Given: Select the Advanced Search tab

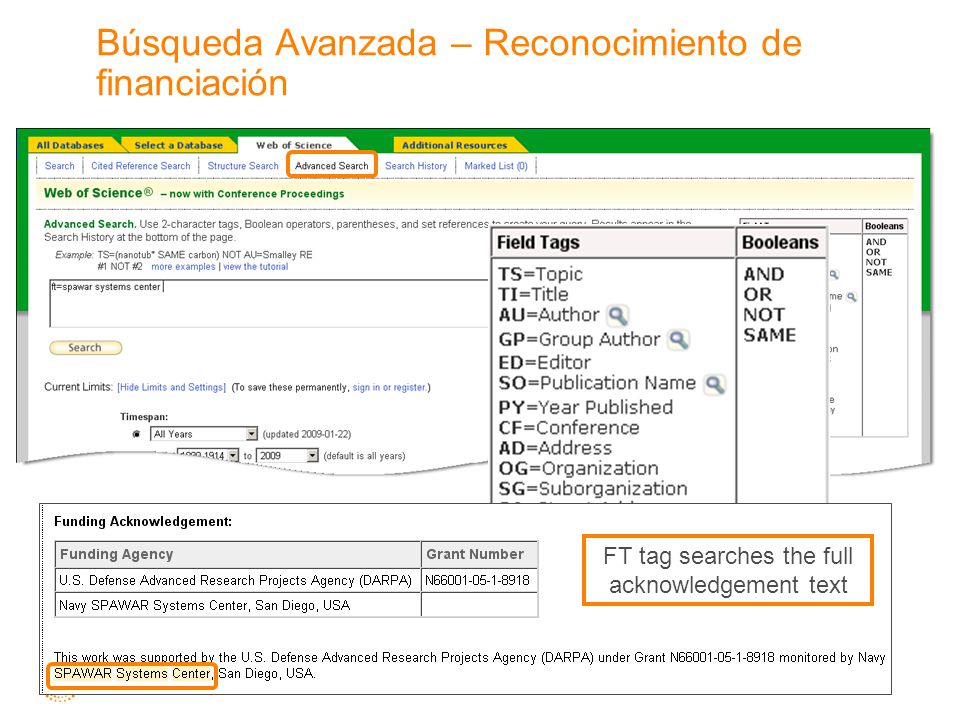Looking at the screenshot, I should pos(332,165).
